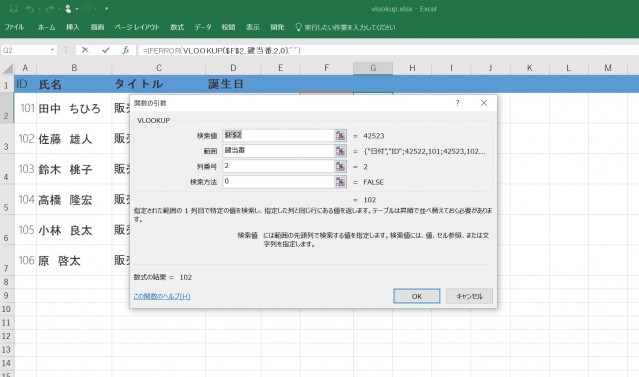Screen dimensions: 639x377
Task: Select column C header
Action: [x=159, y=68]
